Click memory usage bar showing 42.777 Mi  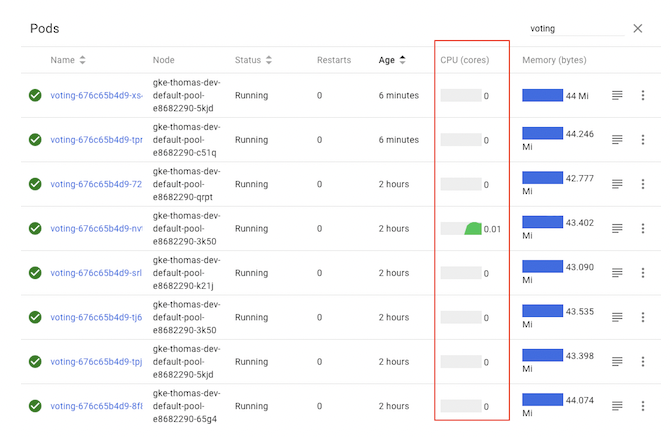(x=542, y=177)
